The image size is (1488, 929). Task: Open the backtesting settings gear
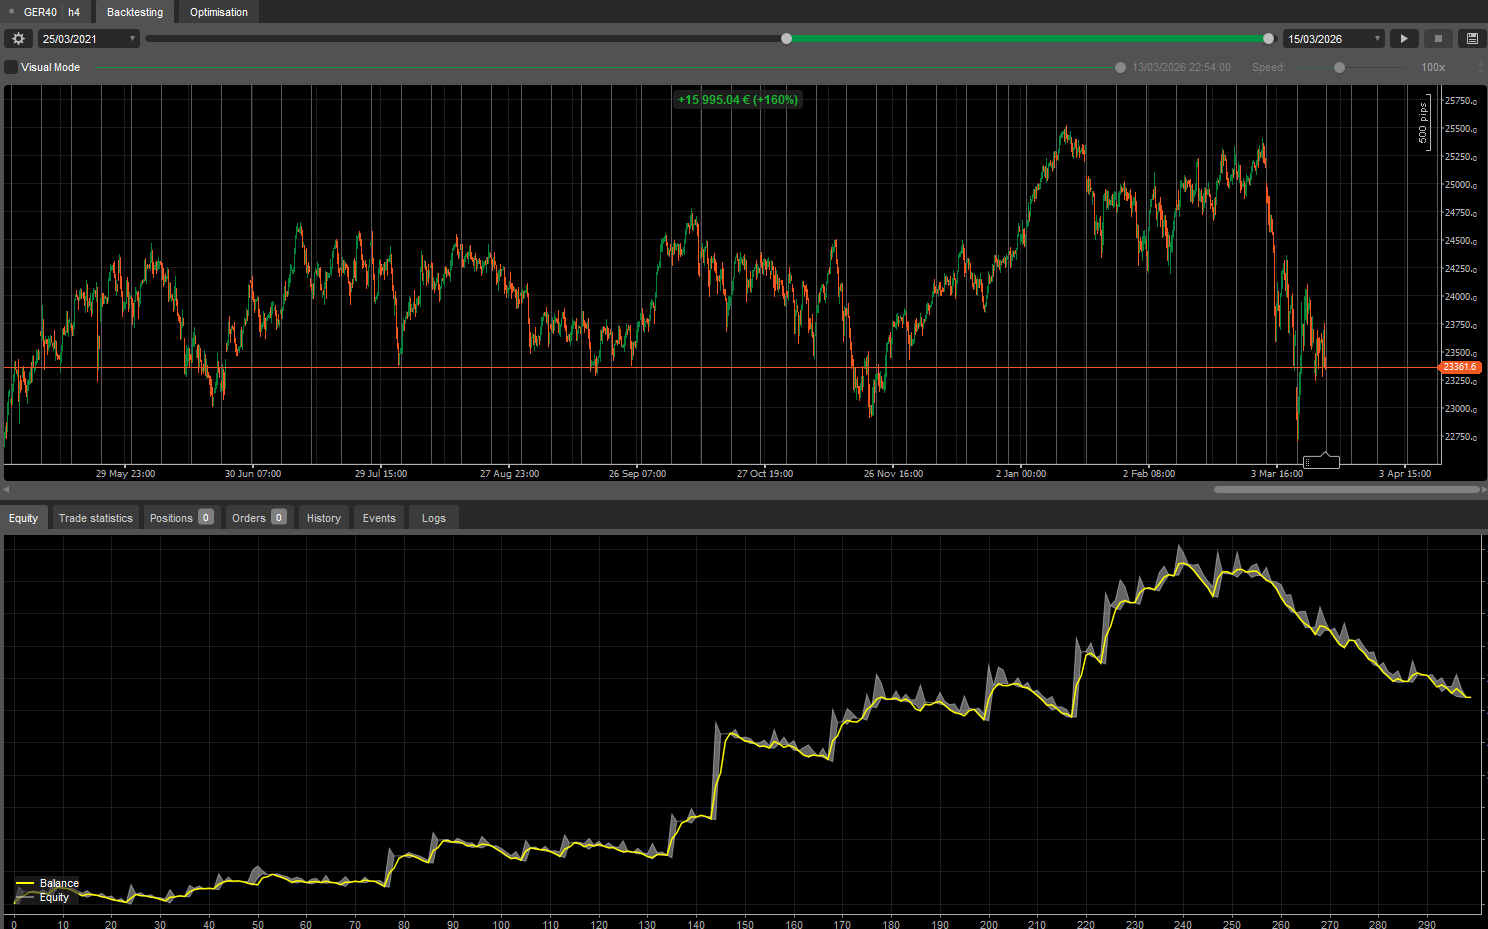point(18,38)
